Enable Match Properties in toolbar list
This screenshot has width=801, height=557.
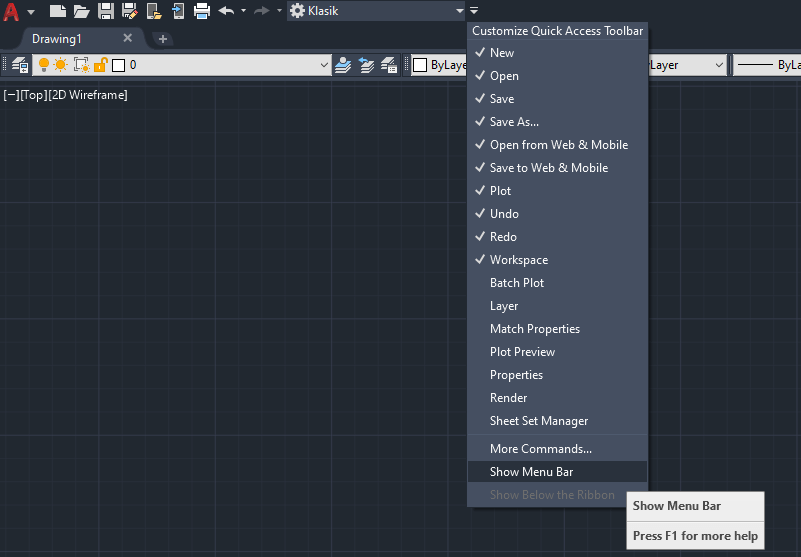click(534, 329)
